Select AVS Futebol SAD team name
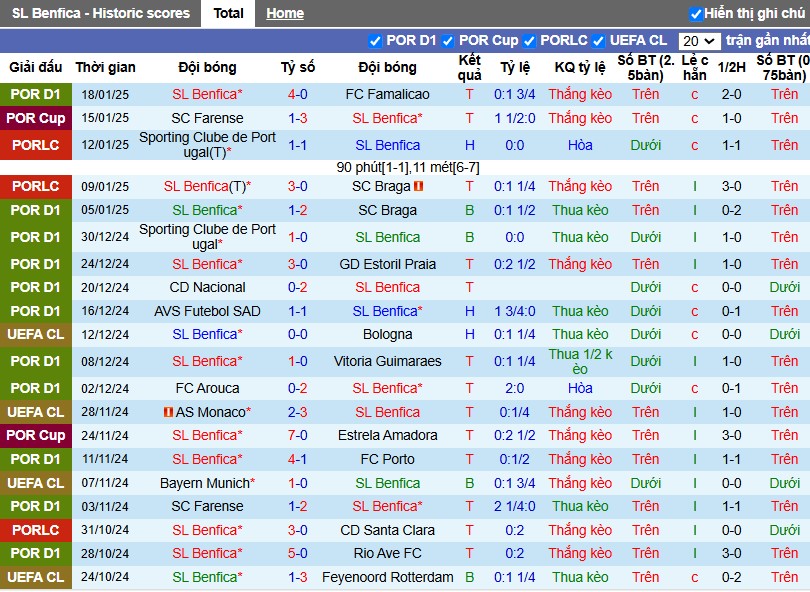Viewport: 810px width, 592px height. (x=207, y=311)
